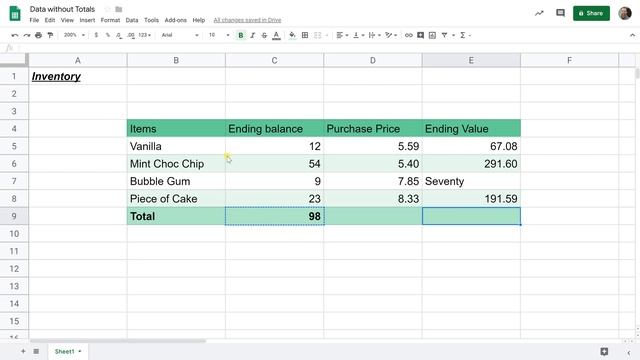Open the Help menu

[x=198, y=20]
